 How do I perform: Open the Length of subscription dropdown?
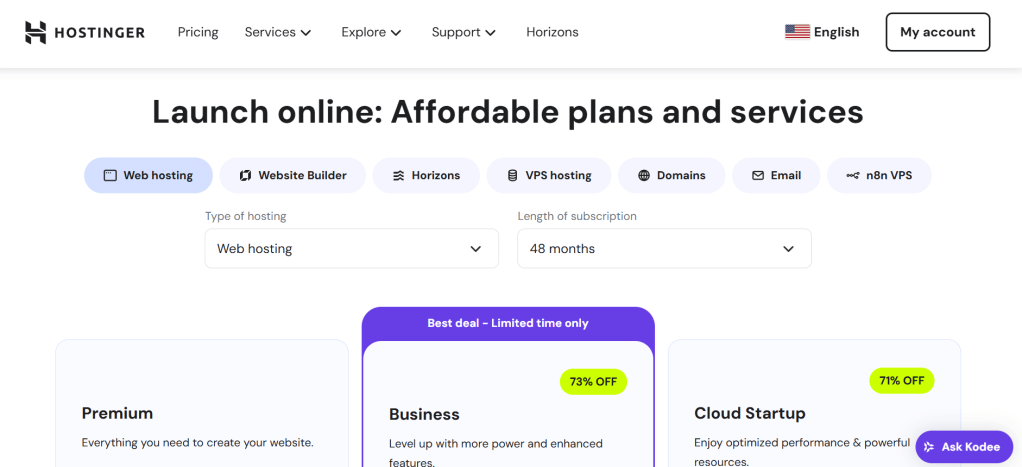tap(664, 248)
